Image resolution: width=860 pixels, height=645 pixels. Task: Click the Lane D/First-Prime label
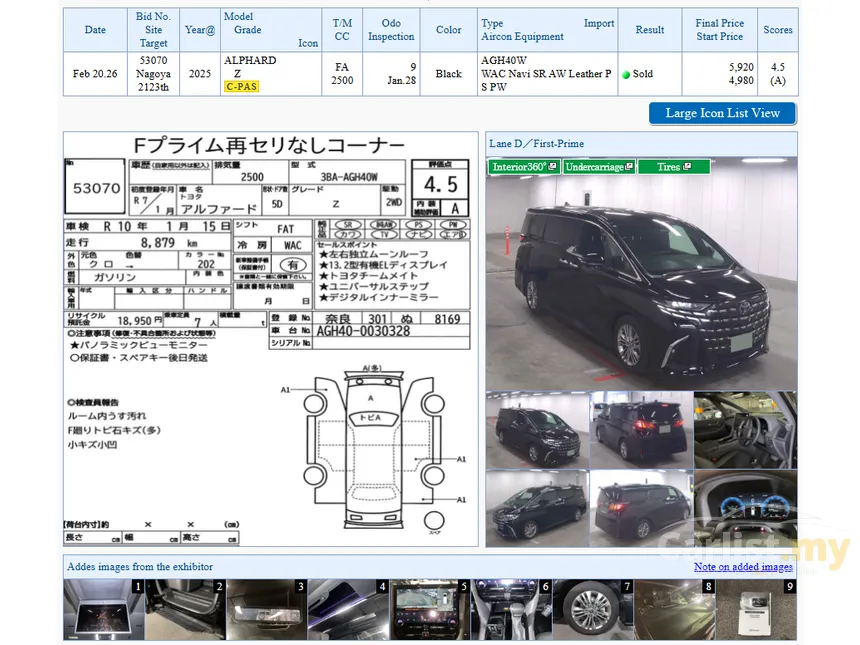coord(536,144)
